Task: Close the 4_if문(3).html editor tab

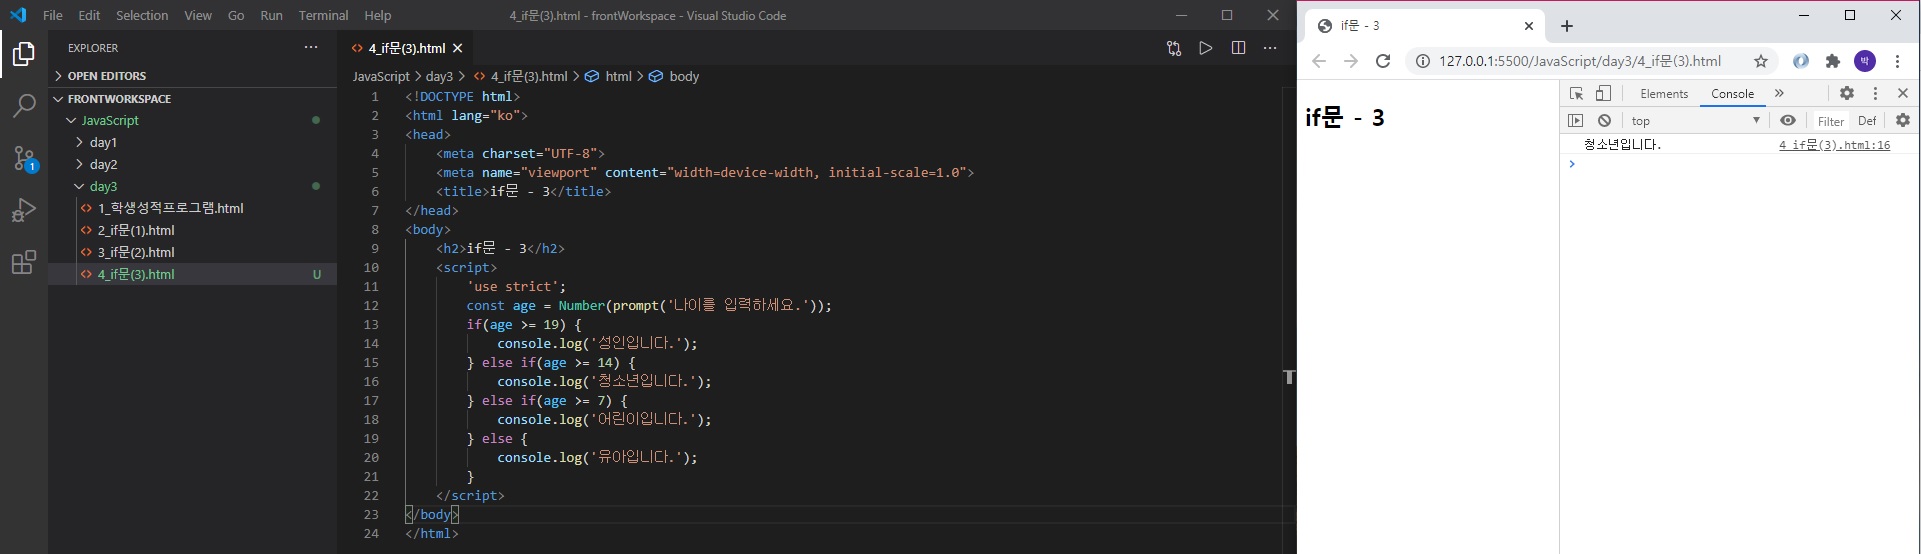Action: point(458,48)
